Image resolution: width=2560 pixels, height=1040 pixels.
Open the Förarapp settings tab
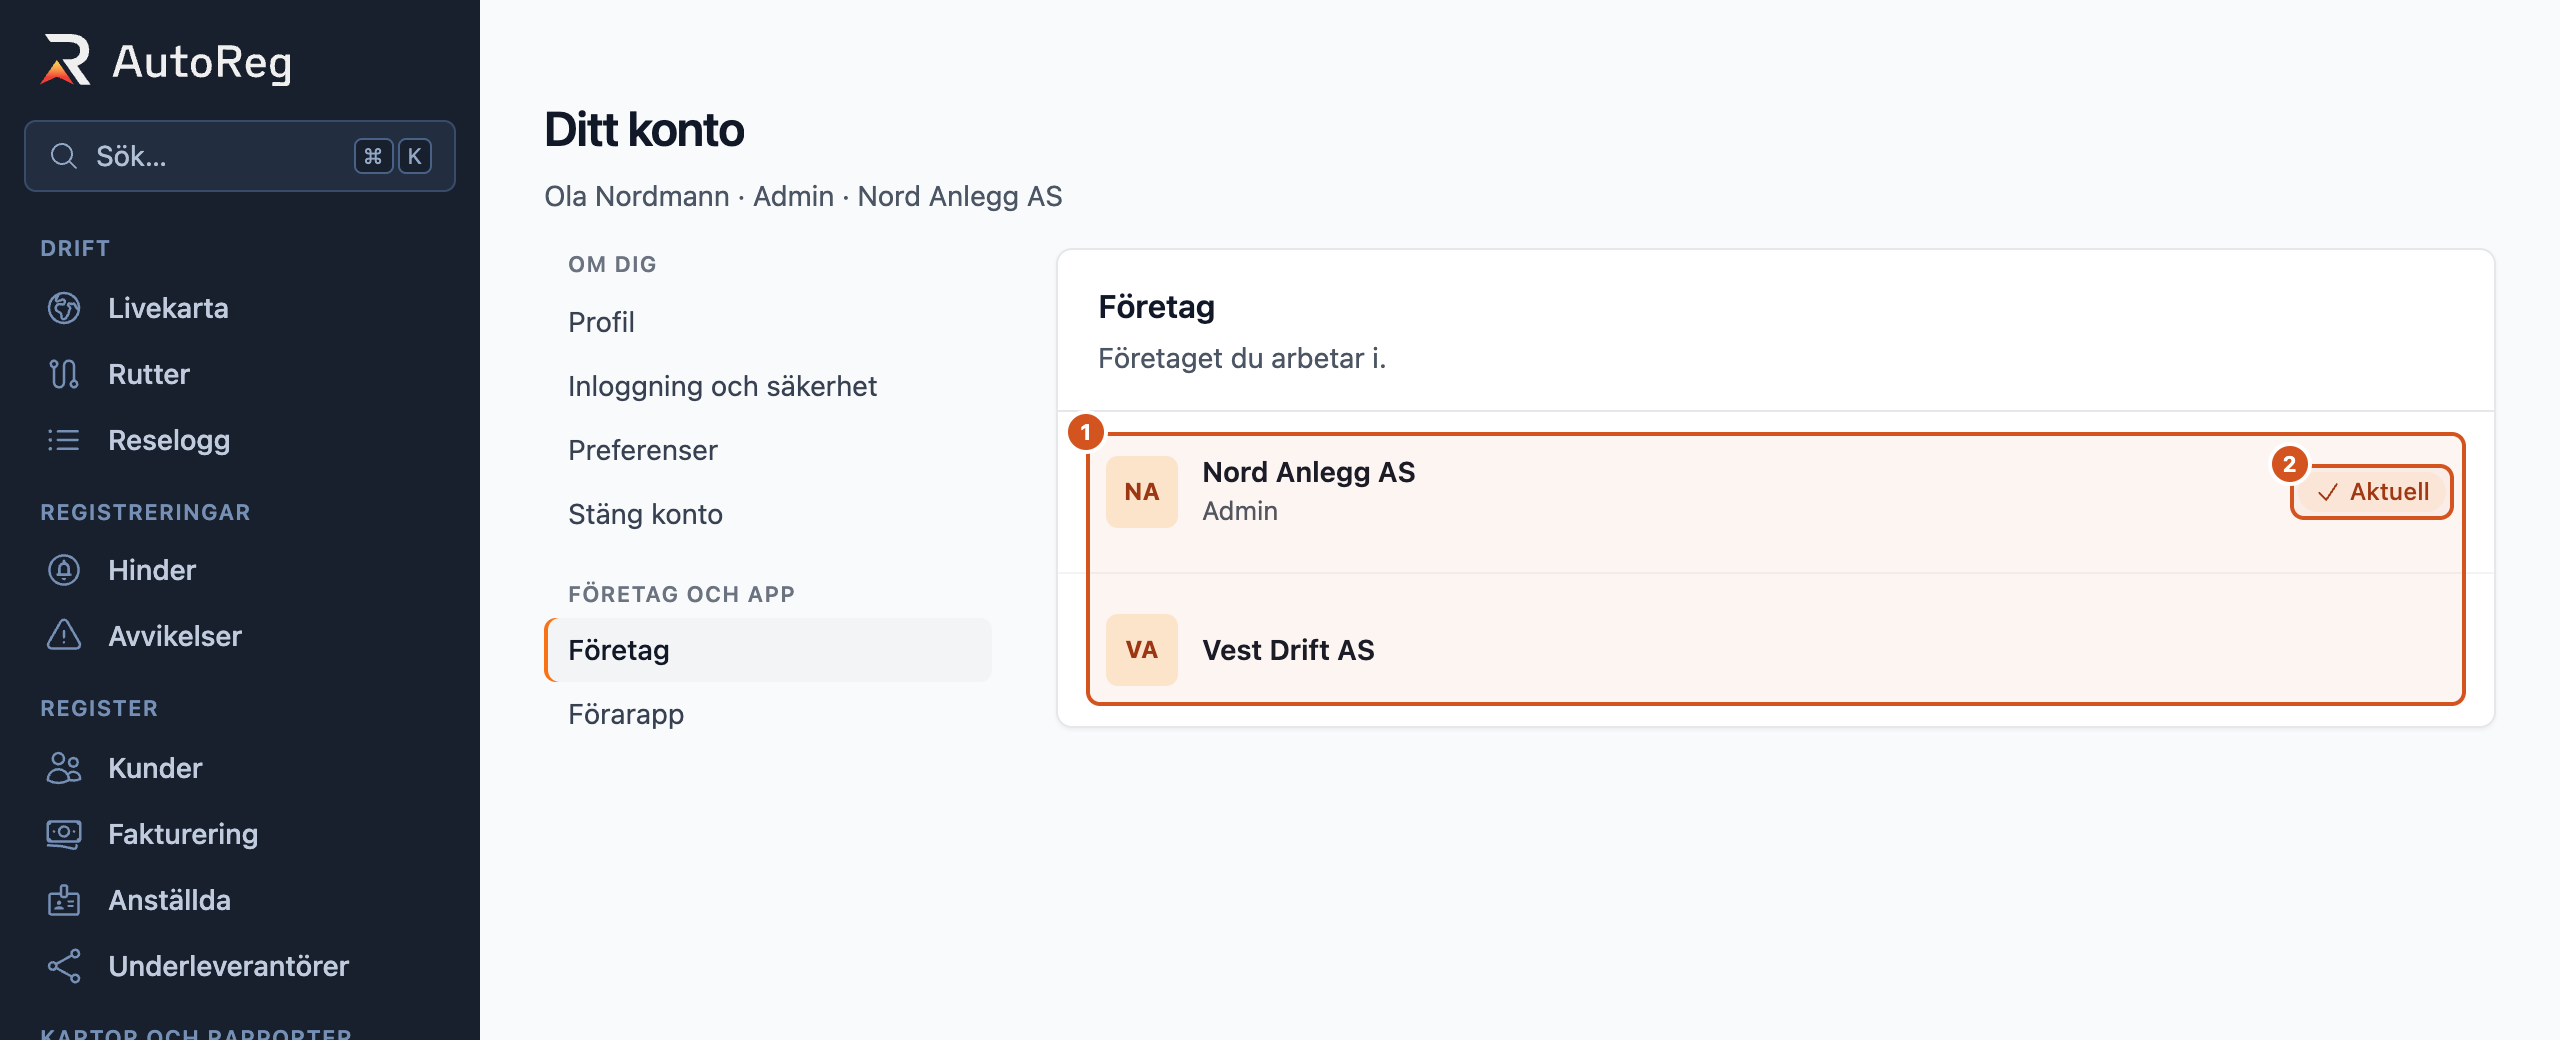click(x=768, y=714)
